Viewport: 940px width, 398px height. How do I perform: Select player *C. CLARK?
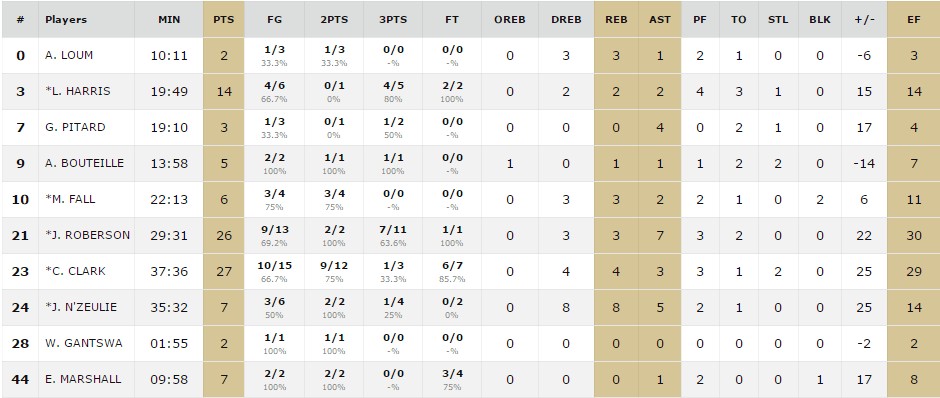click(76, 271)
